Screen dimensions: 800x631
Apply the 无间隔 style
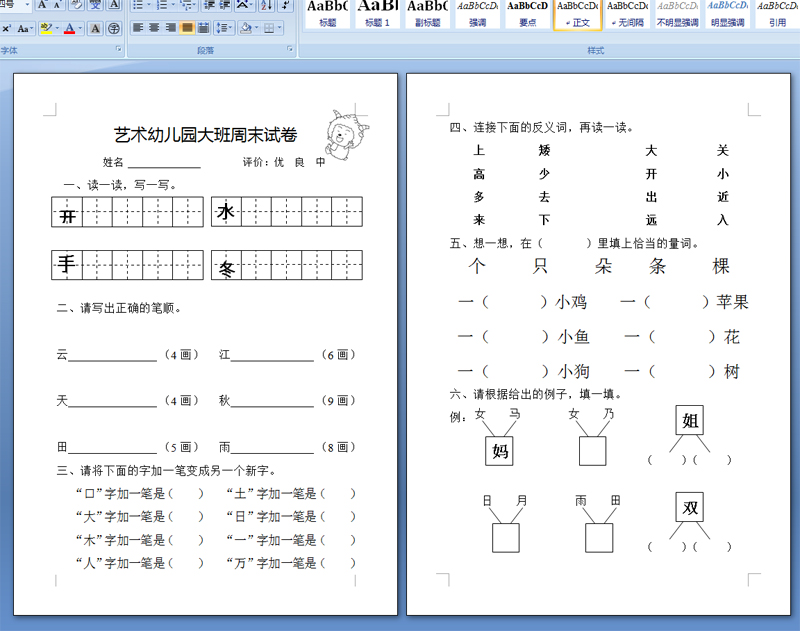pyautogui.click(x=628, y=14)
